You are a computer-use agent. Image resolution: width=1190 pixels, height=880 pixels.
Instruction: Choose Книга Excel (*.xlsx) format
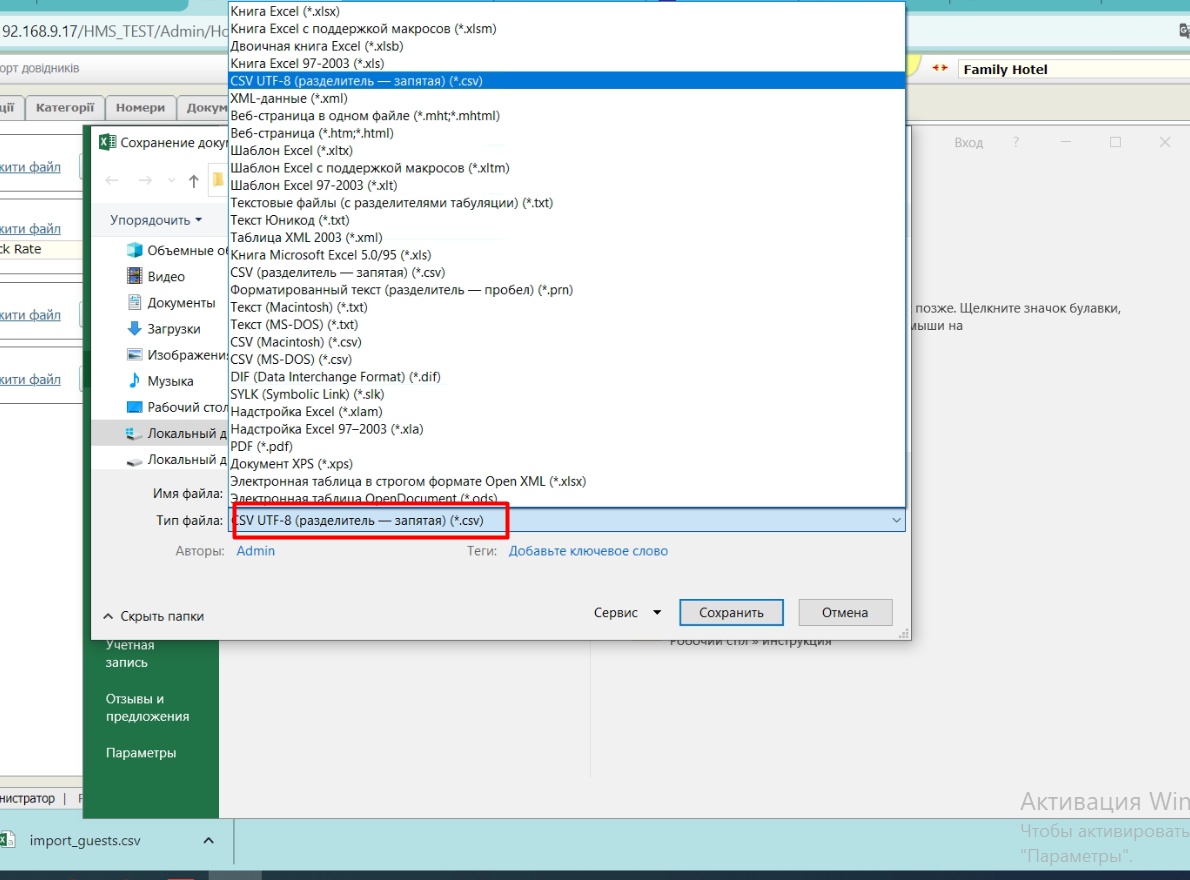click(x=284, y=11)
